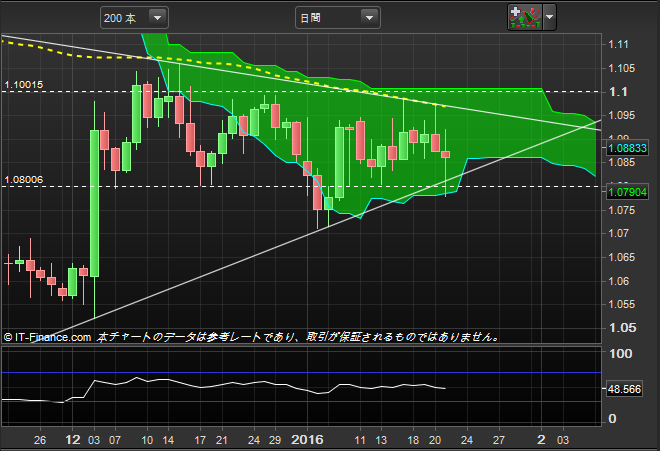Click the © IT-Finance.com copyright text
This screenshot has width=660, height=451.
[x=47, y=337]
